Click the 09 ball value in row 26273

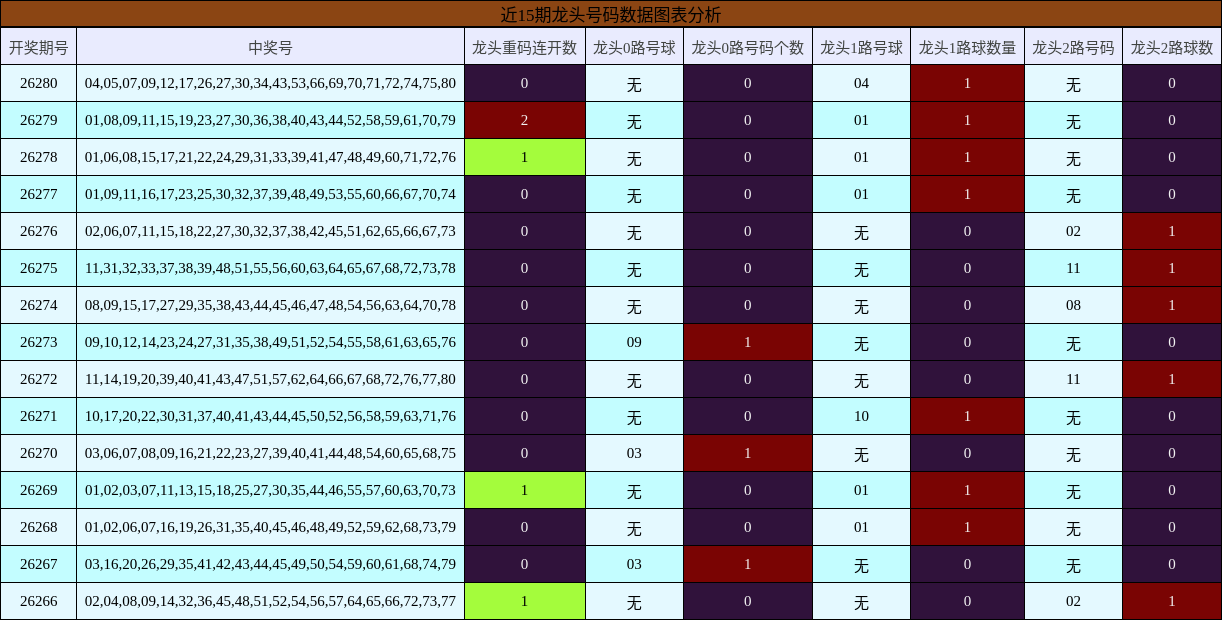coord(634,342)
